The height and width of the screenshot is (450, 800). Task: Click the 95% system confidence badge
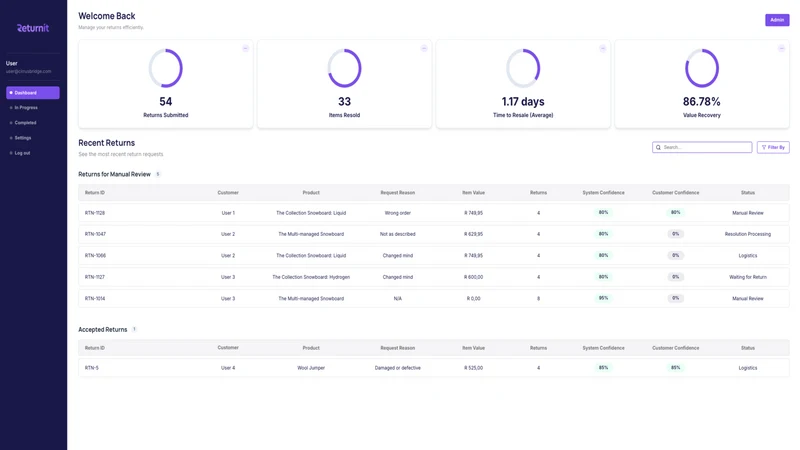tap(603, 298)
